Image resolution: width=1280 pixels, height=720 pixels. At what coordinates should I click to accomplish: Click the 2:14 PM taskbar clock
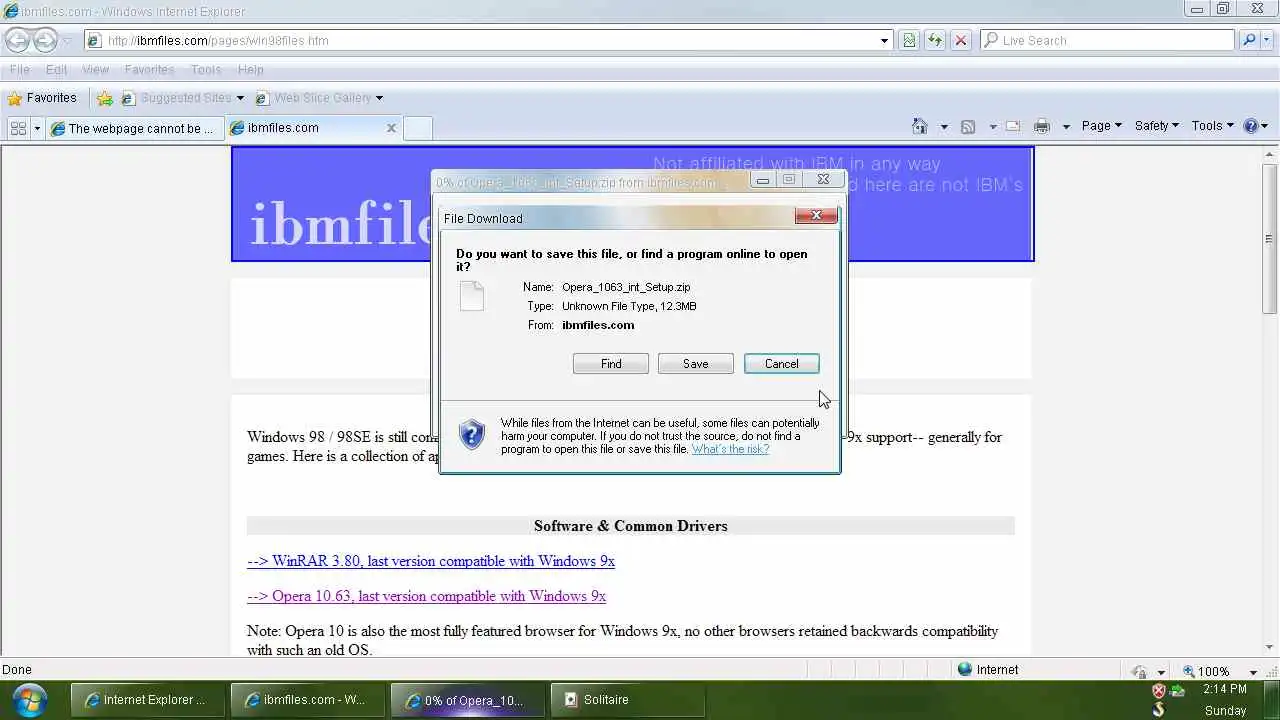point(1225,689)
